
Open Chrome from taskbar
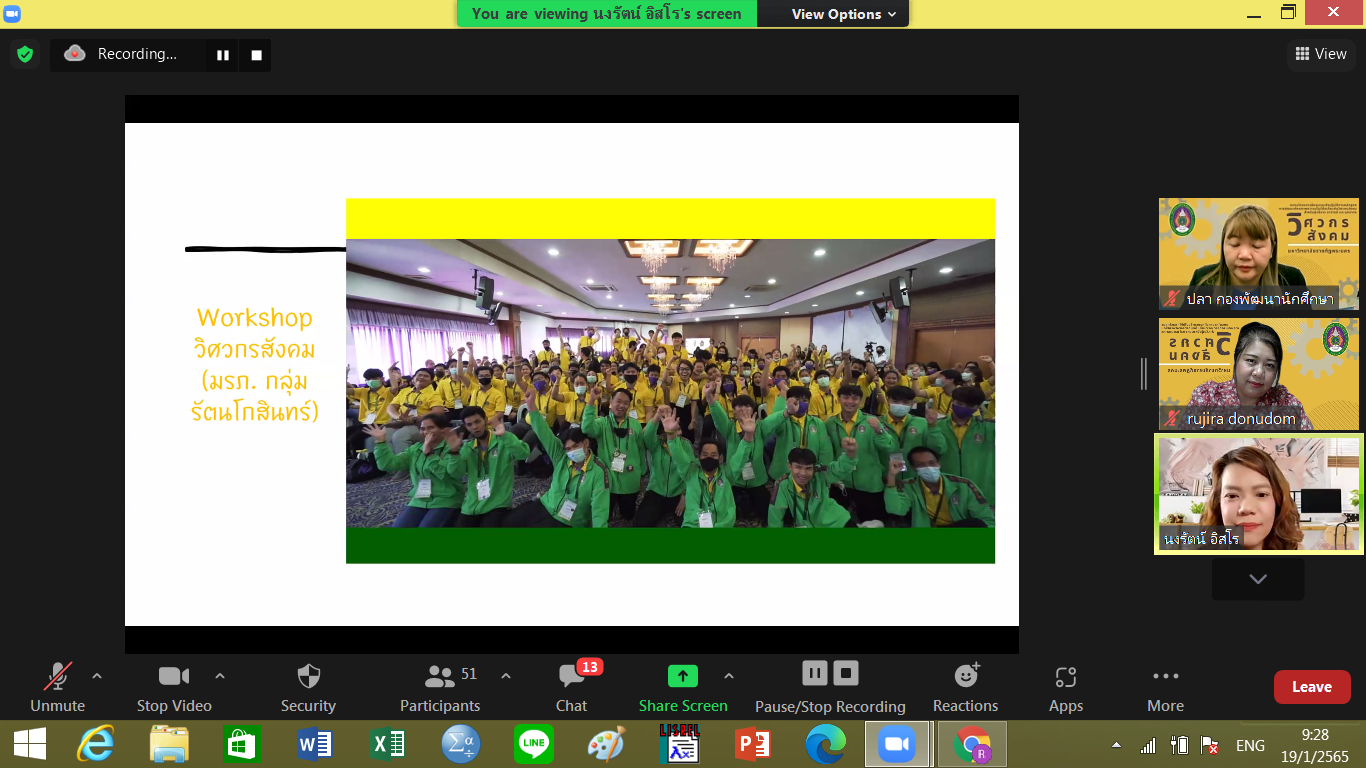tap(971, 744)
